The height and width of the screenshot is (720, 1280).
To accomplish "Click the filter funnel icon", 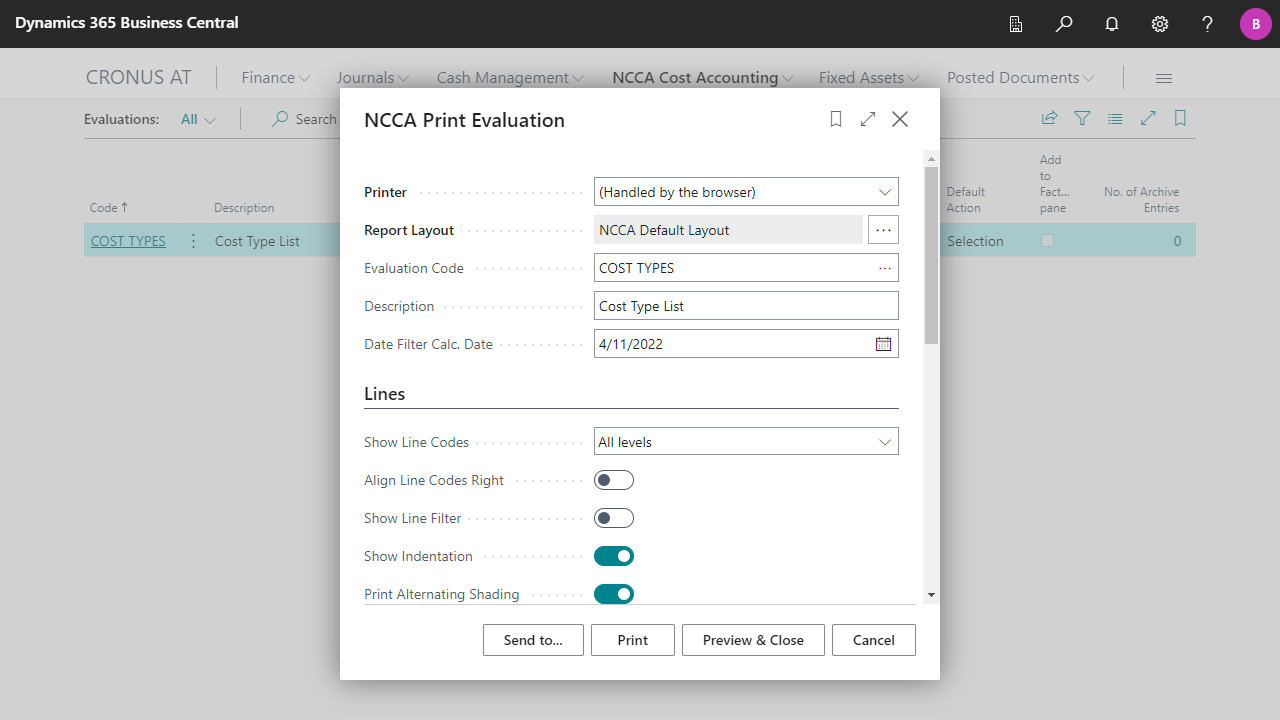I will [1082, 118].
